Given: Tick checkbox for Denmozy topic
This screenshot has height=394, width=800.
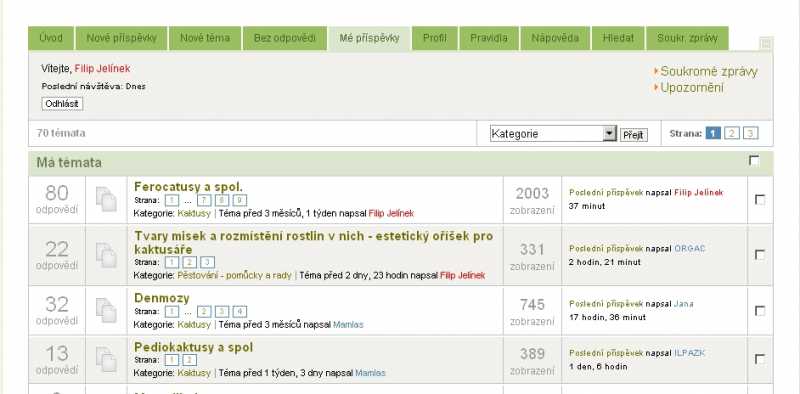Looking at the screenshot, I should [x=760, y=310].
